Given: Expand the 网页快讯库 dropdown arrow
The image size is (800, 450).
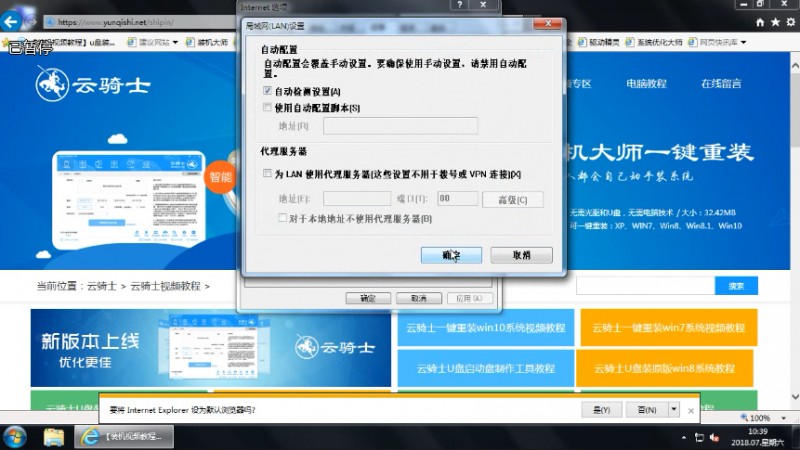Looking at the screenshot, I should [x=743, y=42].
